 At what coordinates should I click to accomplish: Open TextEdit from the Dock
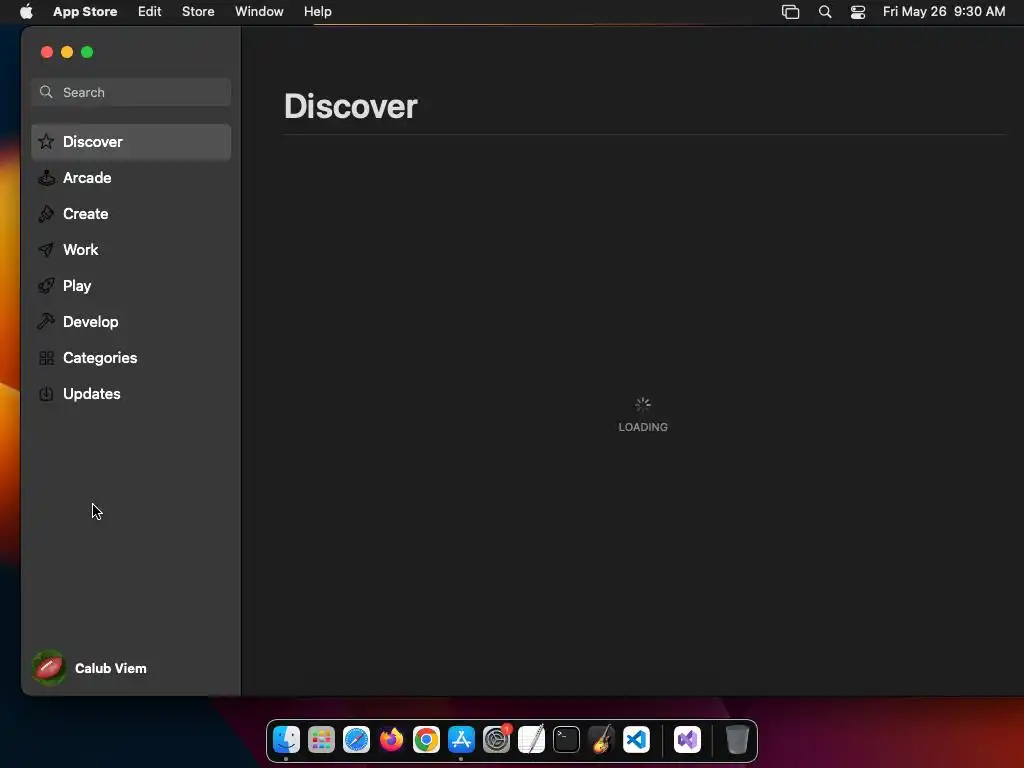point(531,739)
